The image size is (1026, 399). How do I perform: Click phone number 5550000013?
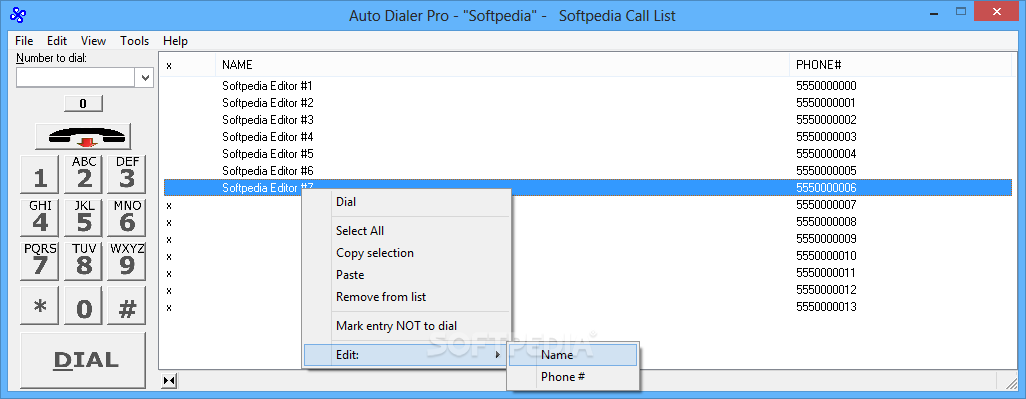click(x=826, y=307)
